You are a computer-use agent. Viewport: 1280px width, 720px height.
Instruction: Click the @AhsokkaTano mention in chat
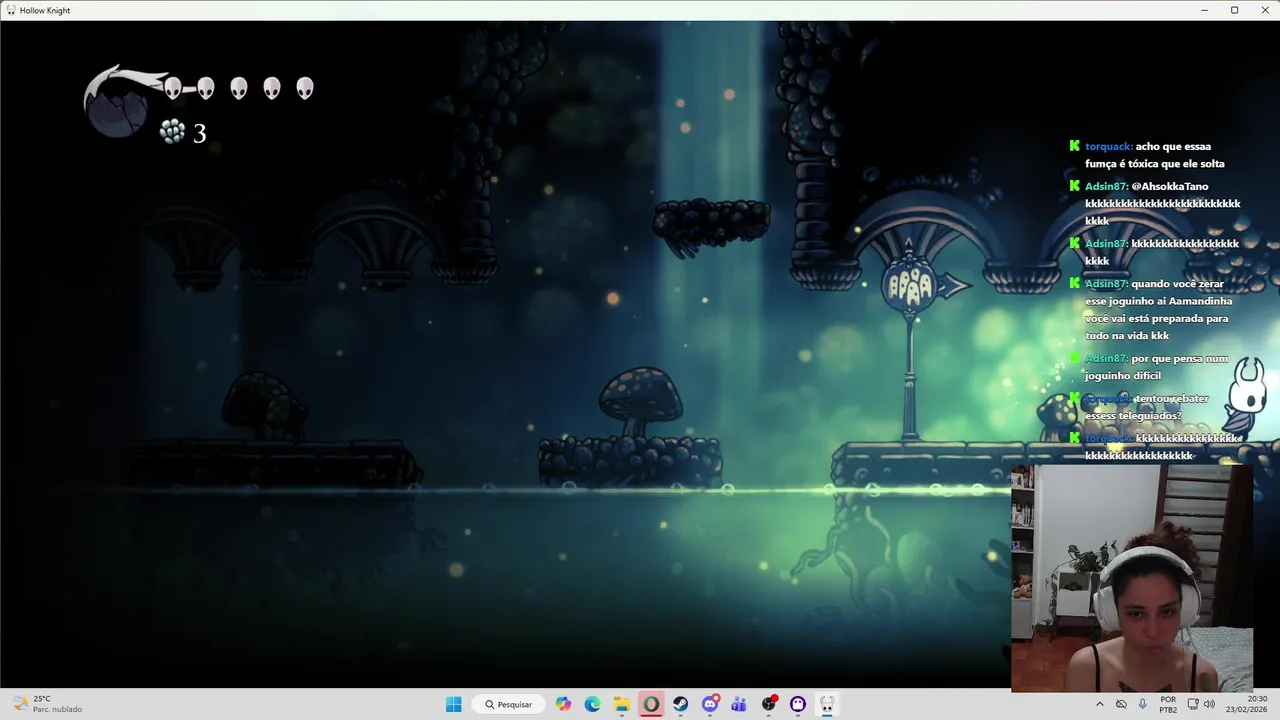[1170, 186]
